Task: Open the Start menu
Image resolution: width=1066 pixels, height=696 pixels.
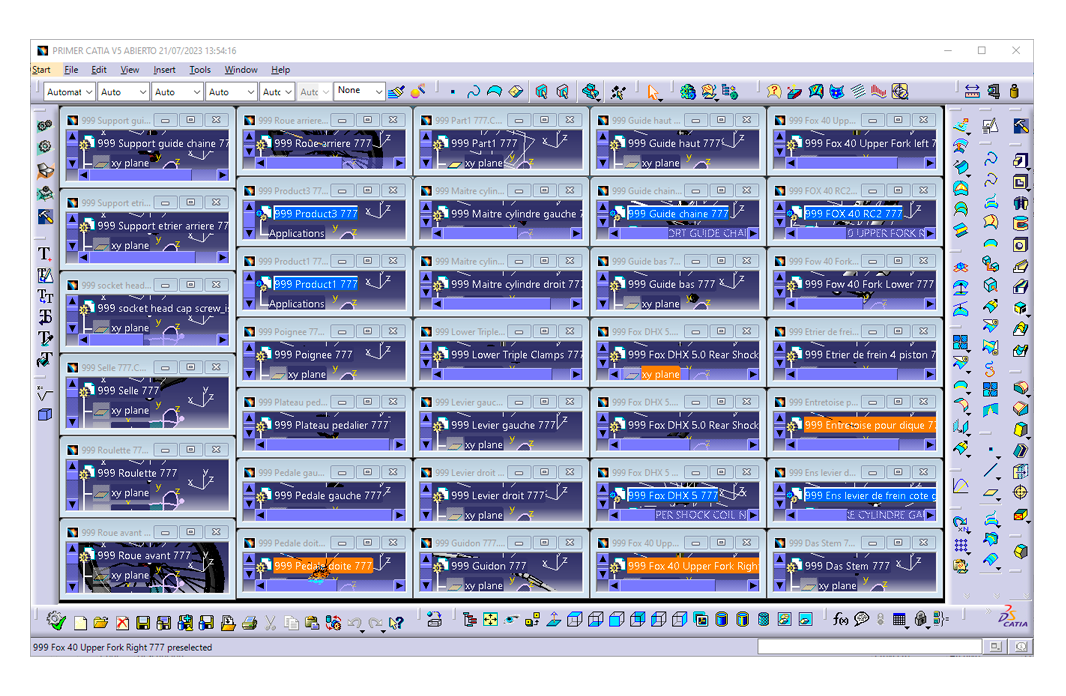Action: point(41,70)
